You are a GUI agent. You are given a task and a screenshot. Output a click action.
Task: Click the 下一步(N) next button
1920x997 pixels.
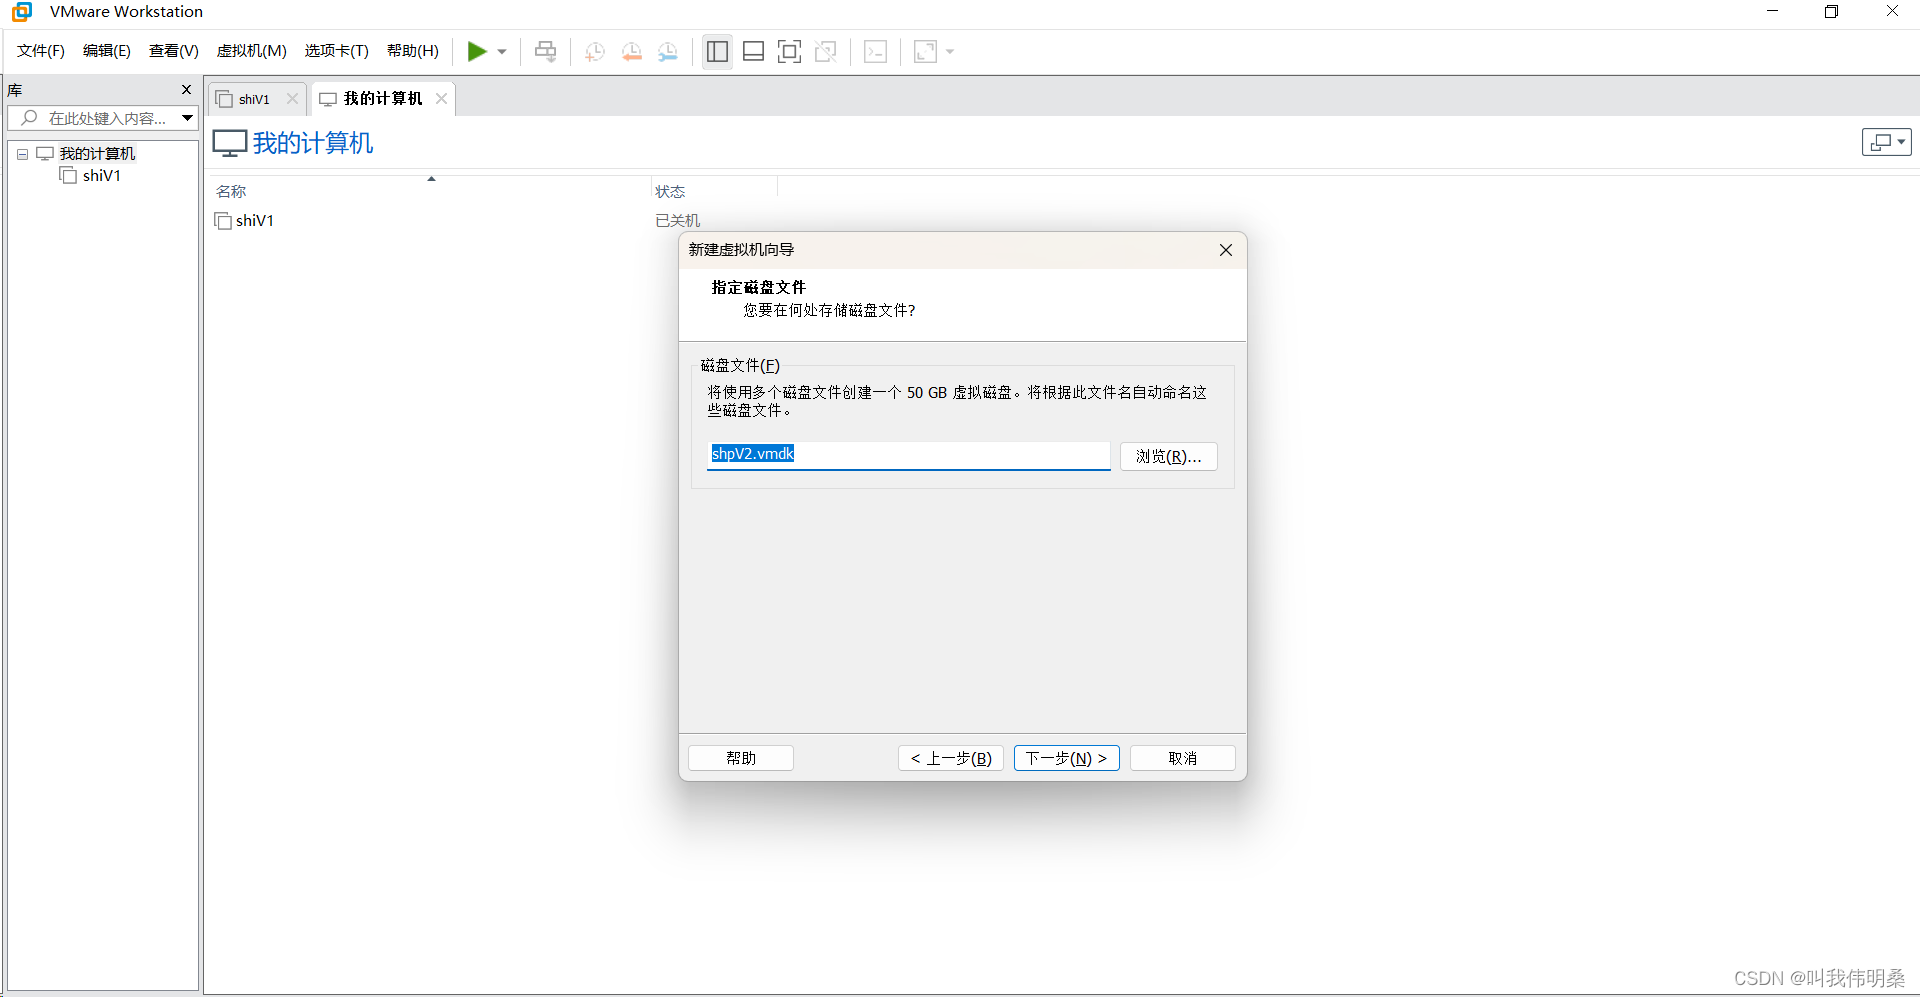pyautogui.click(x=1066, y=758)
